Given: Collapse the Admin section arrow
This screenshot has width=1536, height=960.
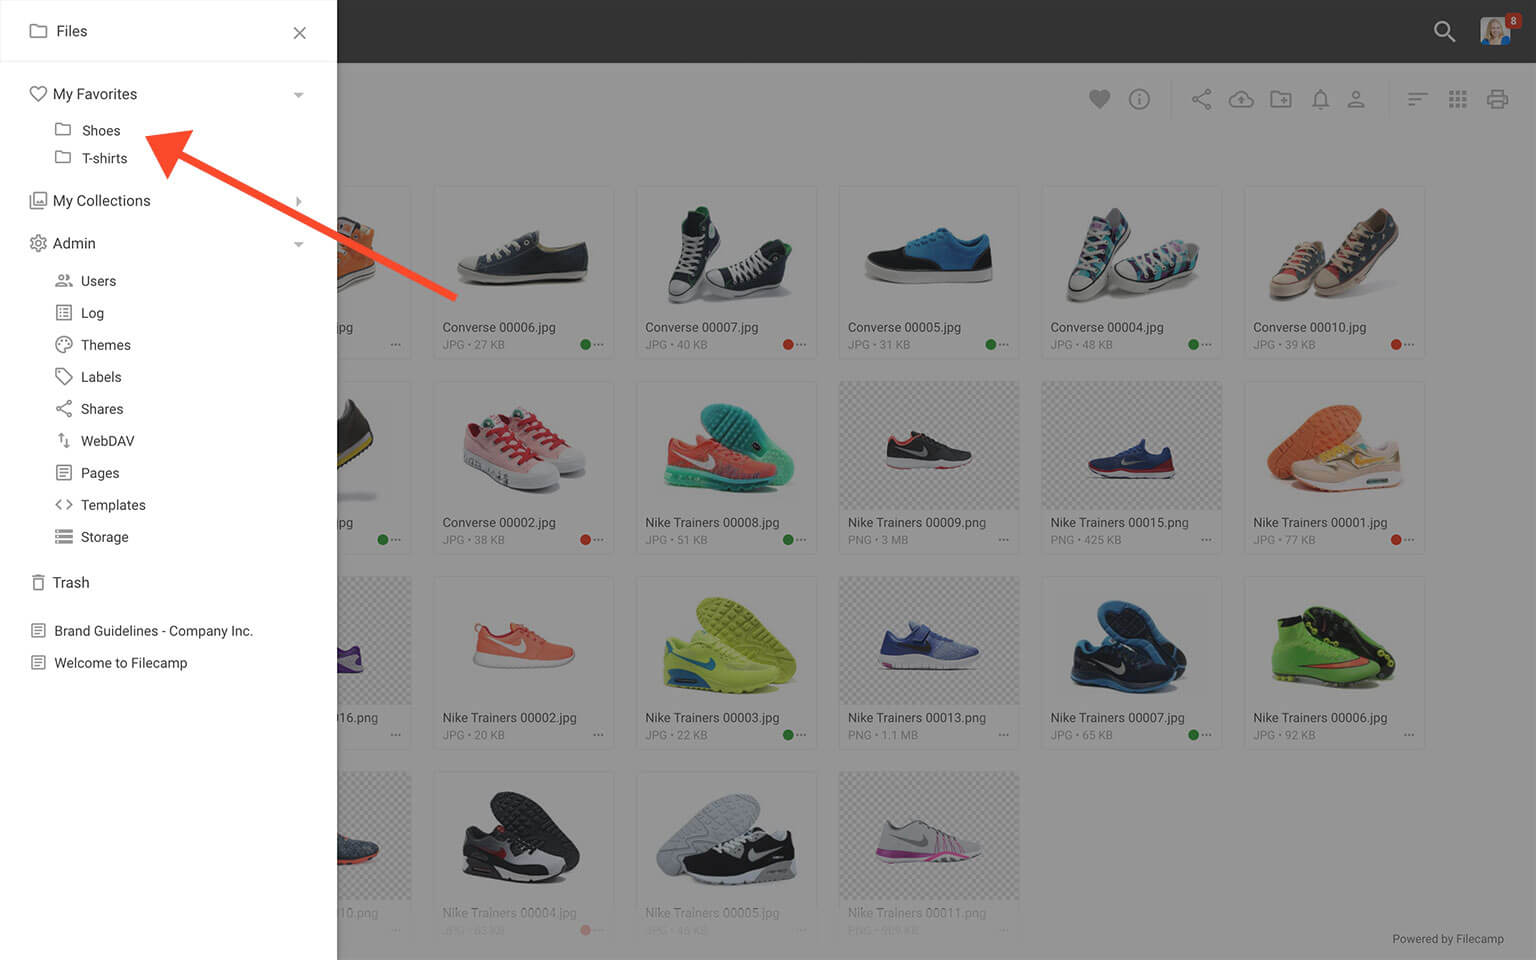Looking at the screenshot, I should point(298,244).
